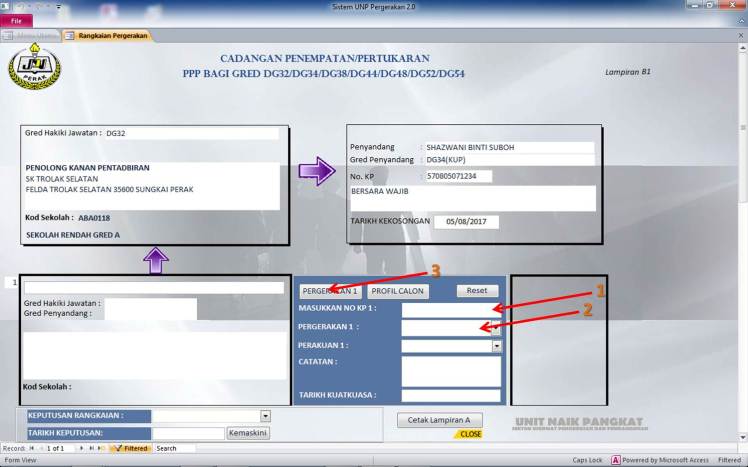Open the PERAKUAN 1 dropdown
The width and height of the screenshot is (748, 467).
[496, 346]
